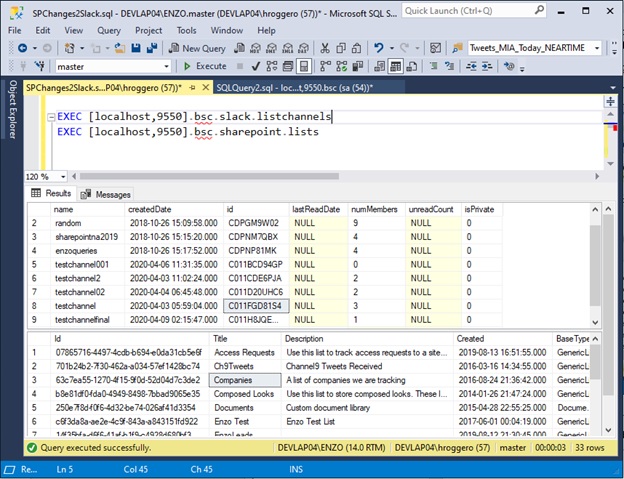Switch to the Messages tab
Viewport: 624px width, 479px height.
[105, 194]
